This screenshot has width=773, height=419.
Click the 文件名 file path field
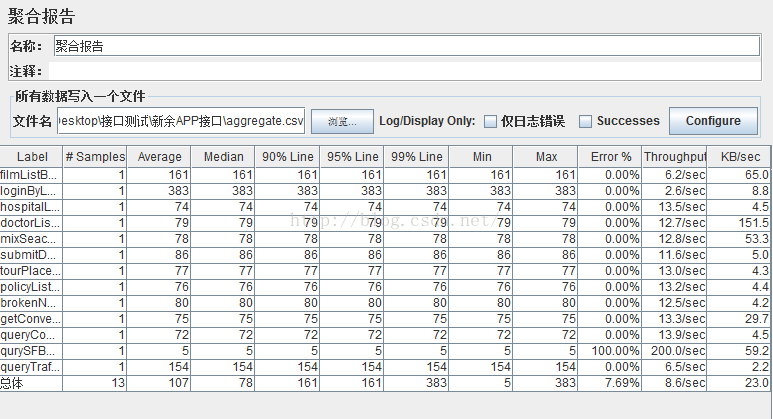coord(181,121)
